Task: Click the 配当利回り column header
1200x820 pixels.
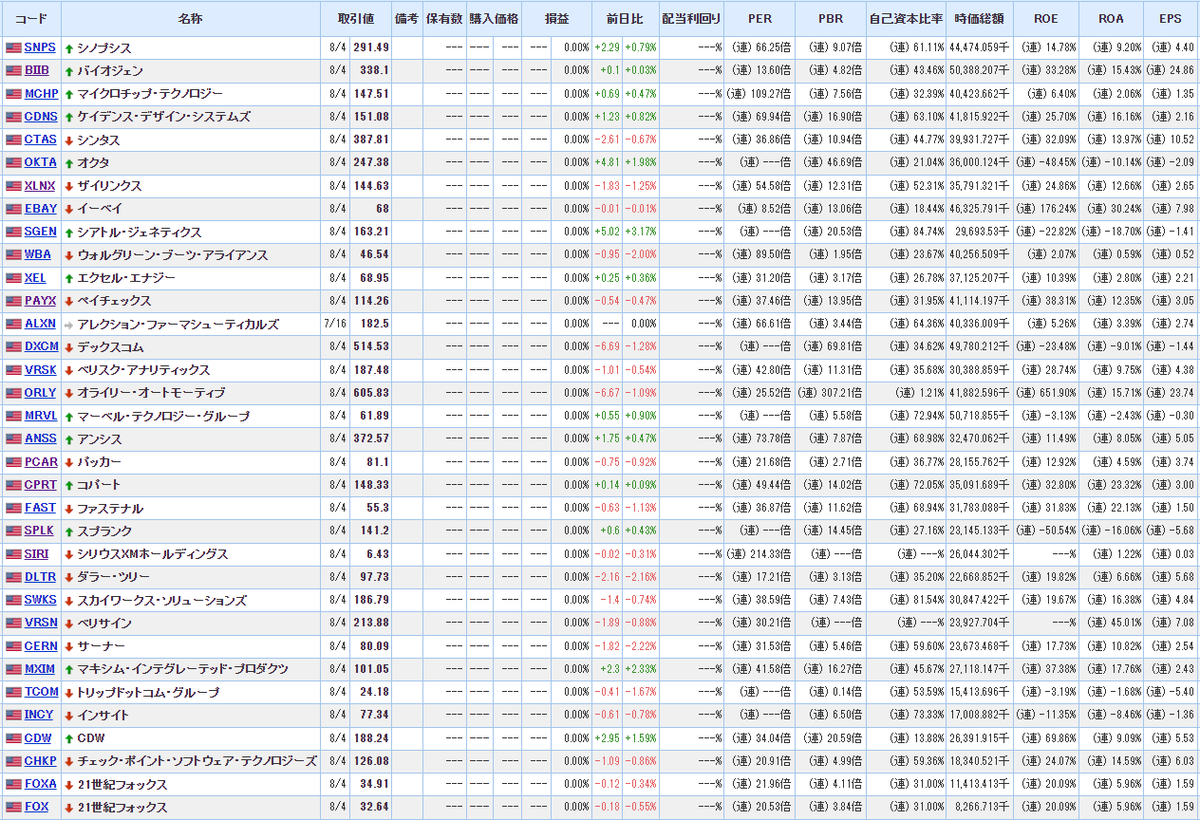Action: pyautogui.click(x=691, y=19)
